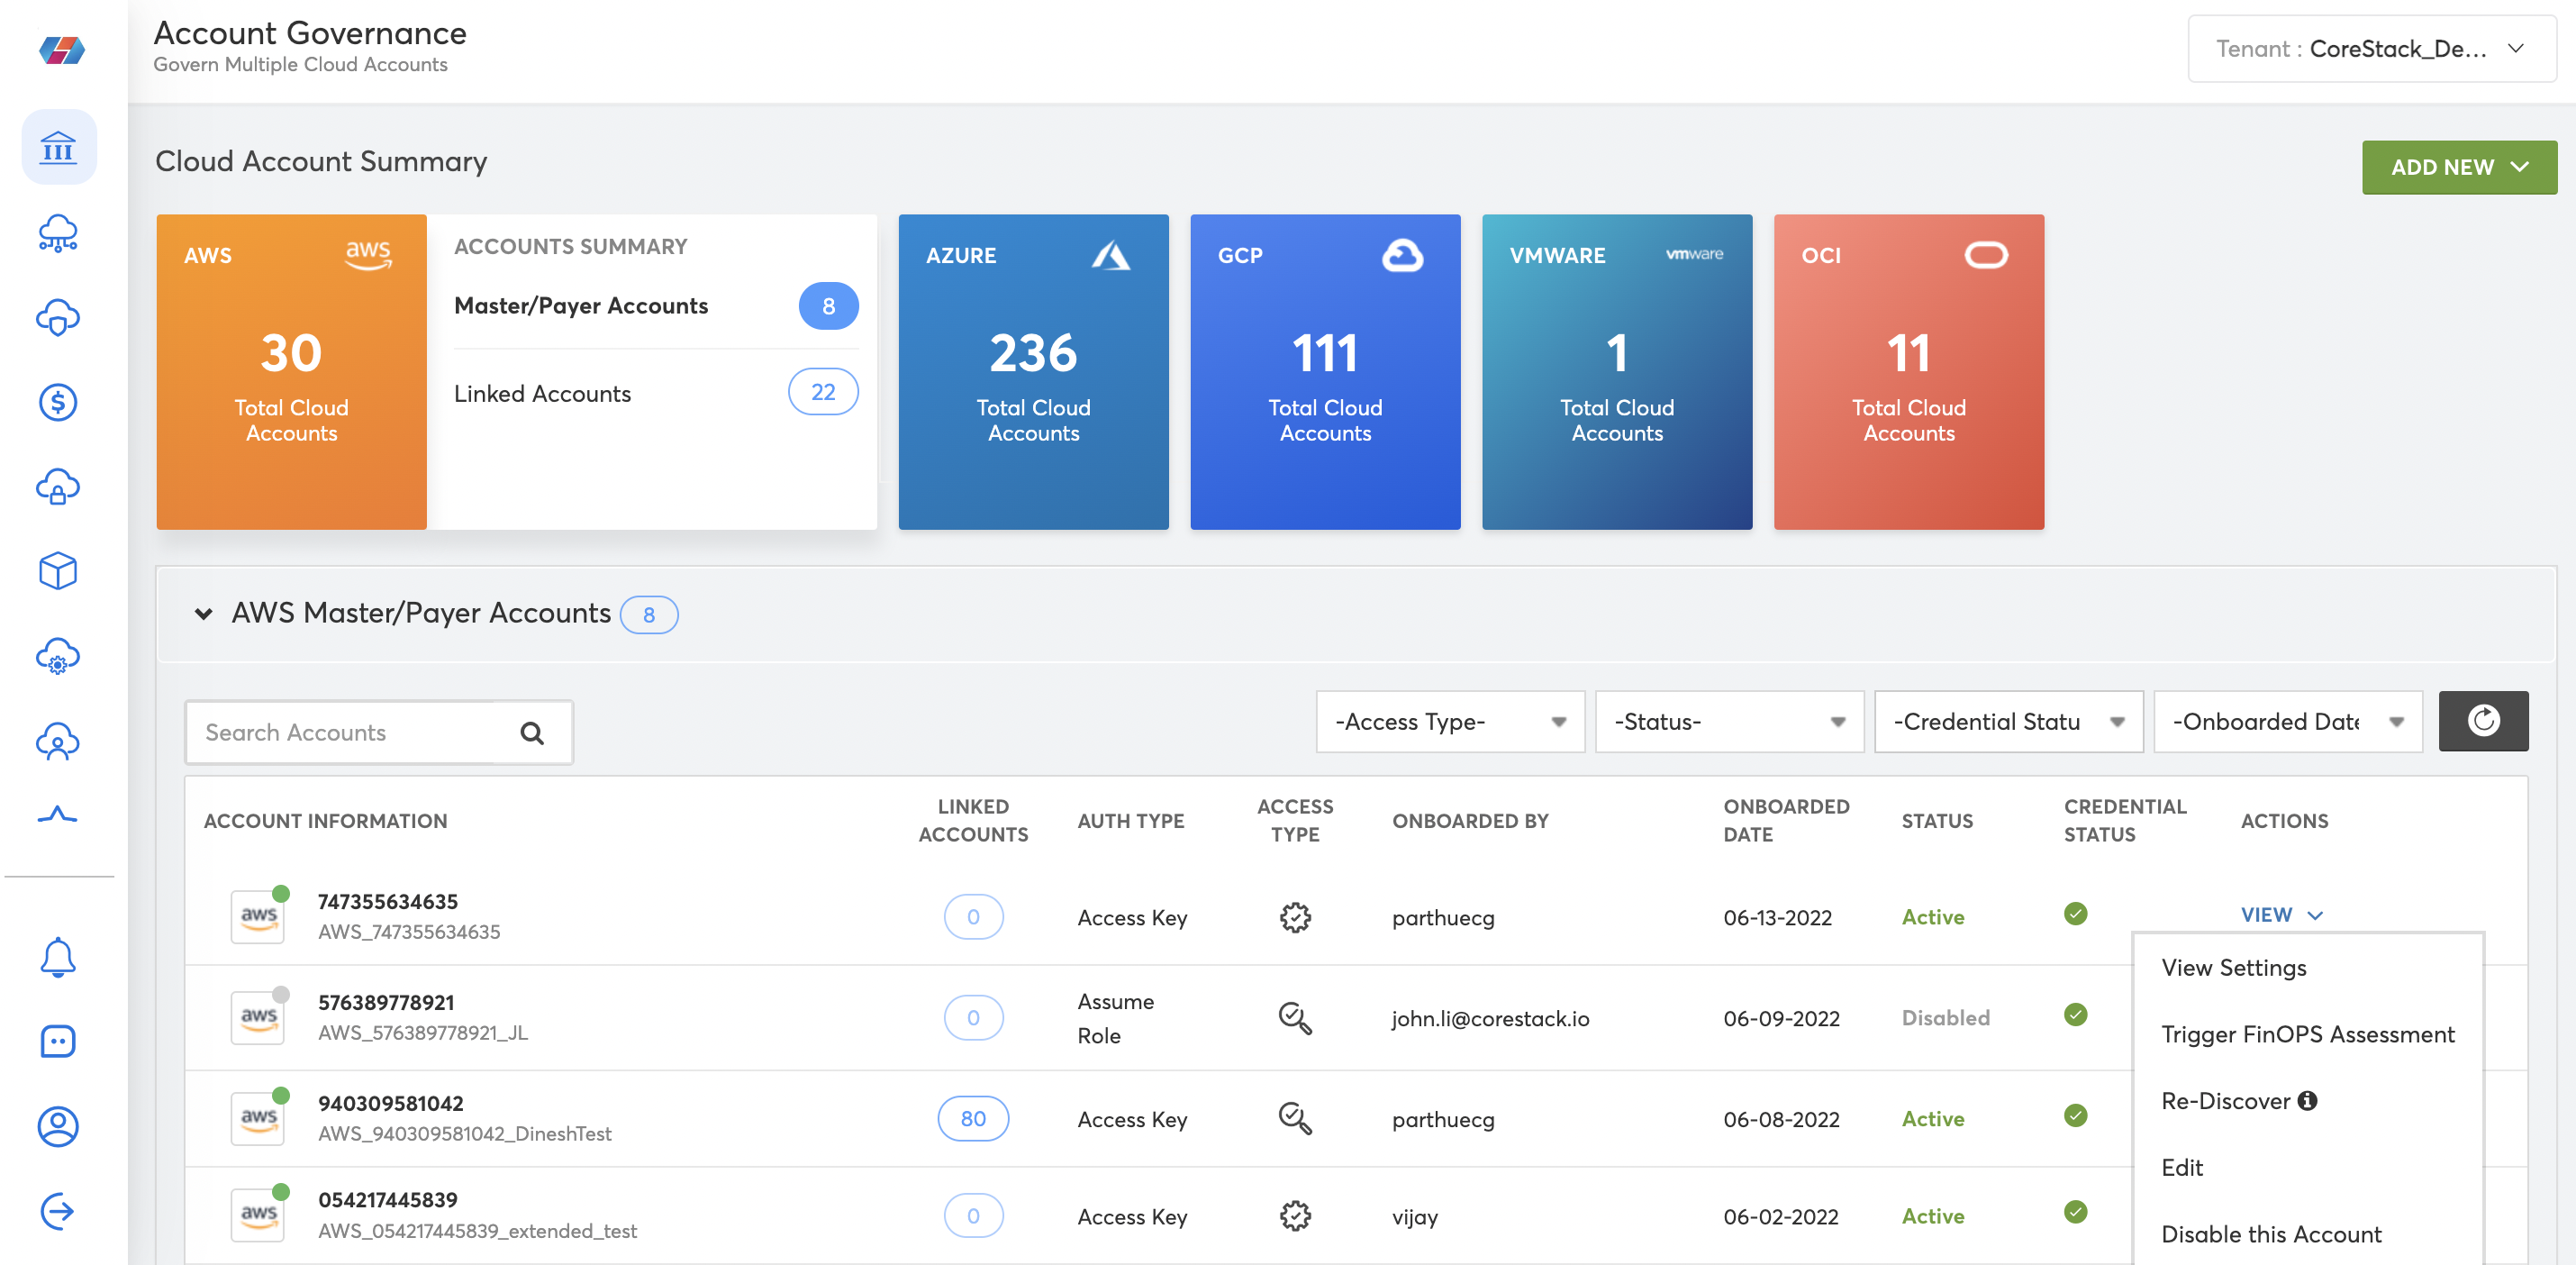Choose Disable this Account from menu
The height and width of the screenshot is (1265, 2576).
[2271, 1234]
